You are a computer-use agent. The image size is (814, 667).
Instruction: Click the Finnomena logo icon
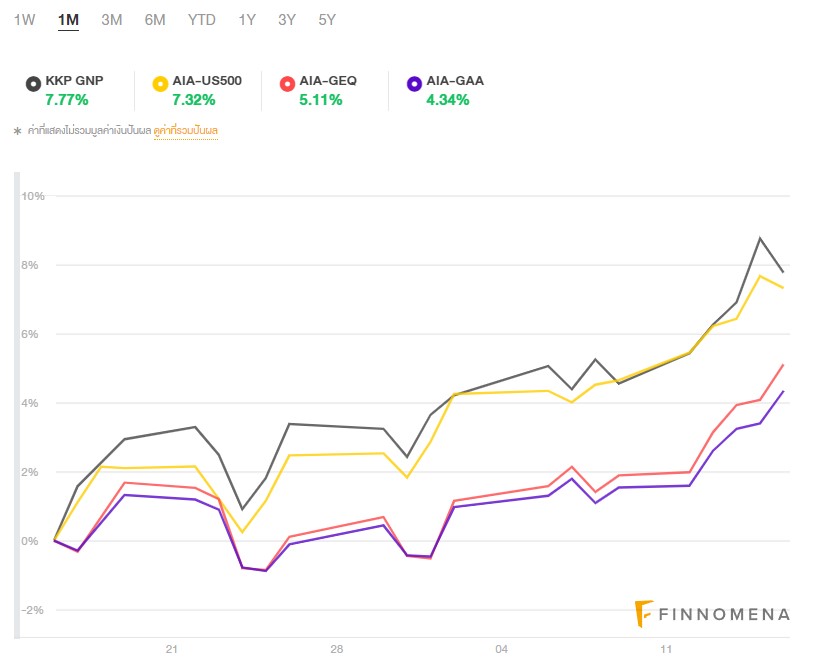[645, 614]
